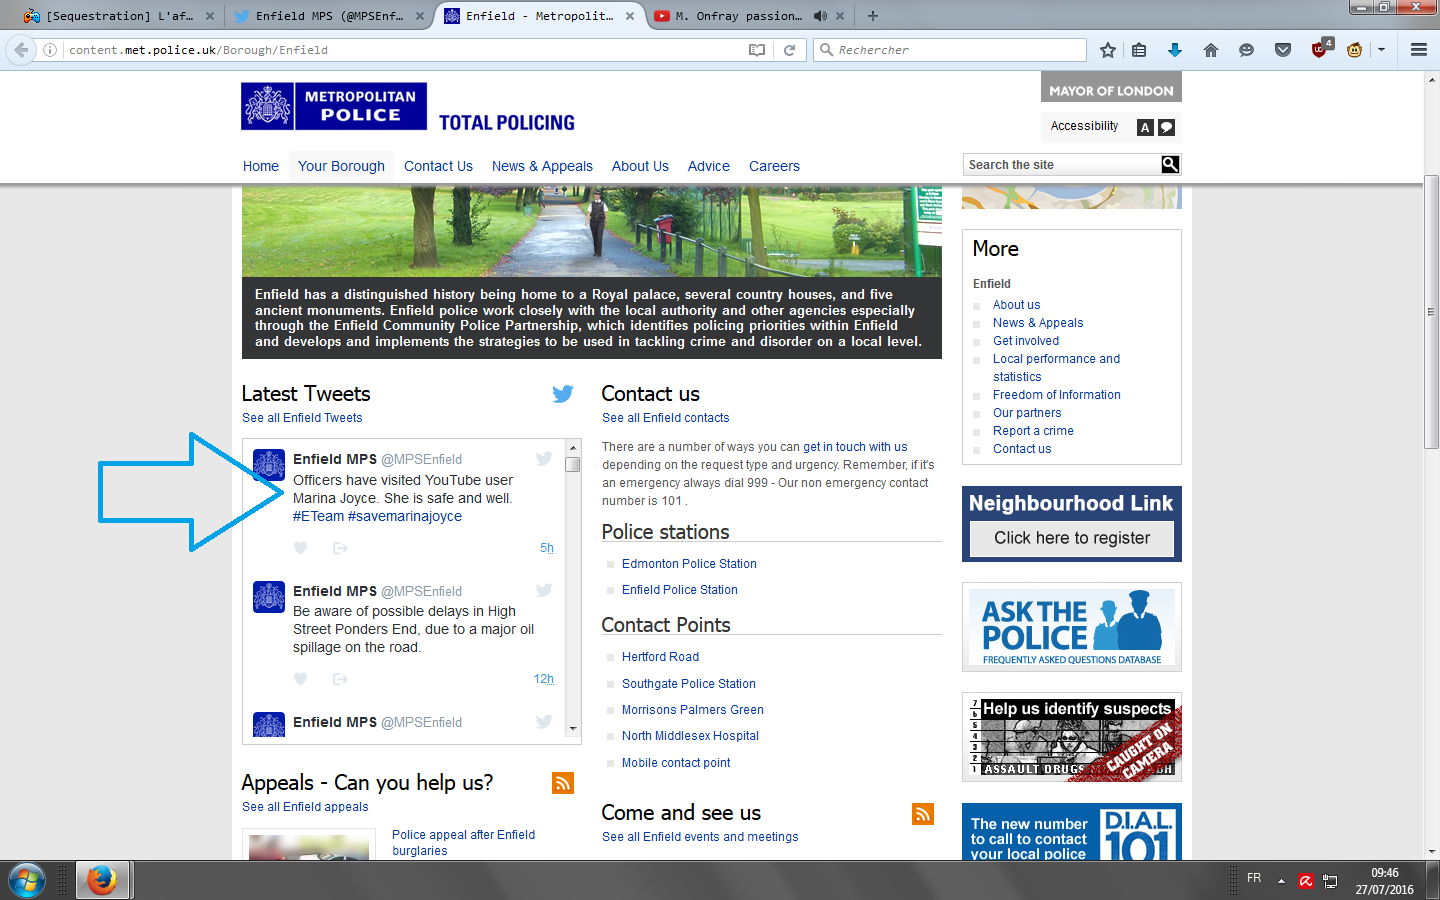
Task: Bookmark this page with the star
Action: pyautogui.click(x=1108, y=50)
